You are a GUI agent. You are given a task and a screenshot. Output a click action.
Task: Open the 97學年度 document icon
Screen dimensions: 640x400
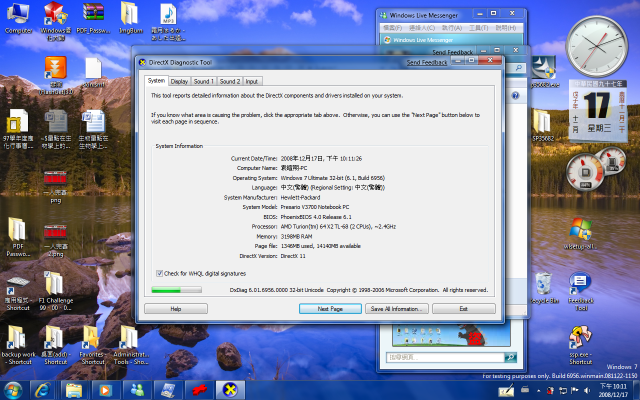(18, 129)
